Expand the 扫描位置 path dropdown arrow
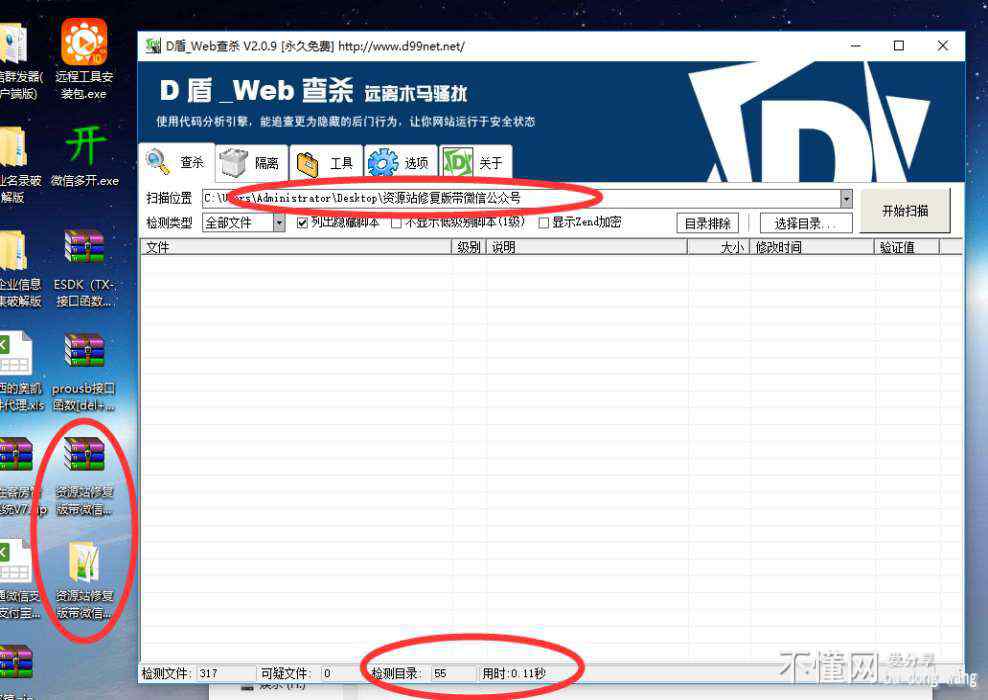The height and width of the screenshot is (700, 988). click(846, 198)
